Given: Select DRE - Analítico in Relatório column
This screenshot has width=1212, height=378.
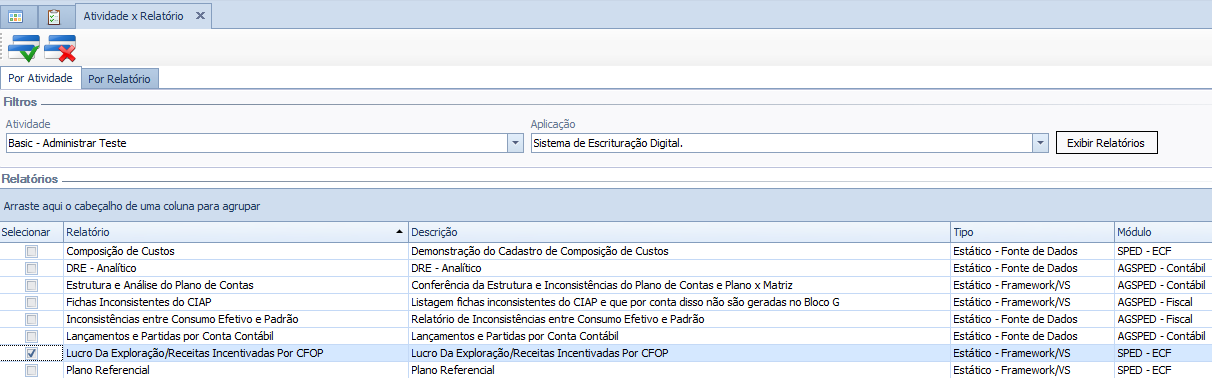Looking at the screenshot, I should click(102, 268).
